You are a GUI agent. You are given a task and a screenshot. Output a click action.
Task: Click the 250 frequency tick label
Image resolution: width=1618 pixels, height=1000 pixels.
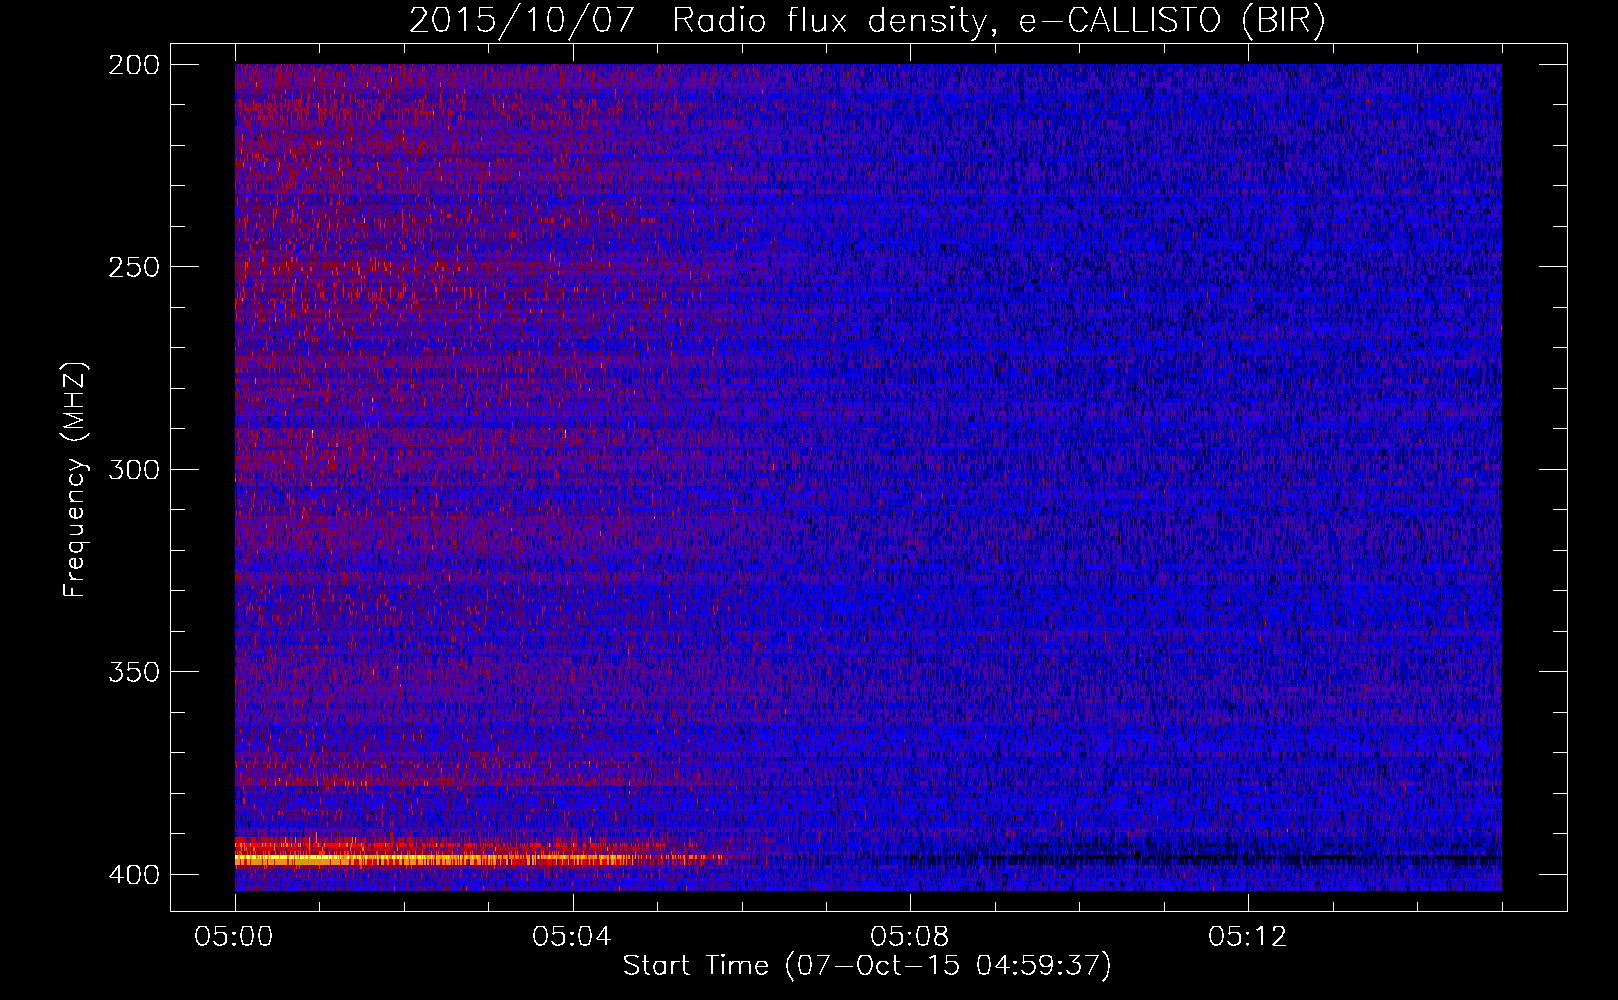point(133,267)
